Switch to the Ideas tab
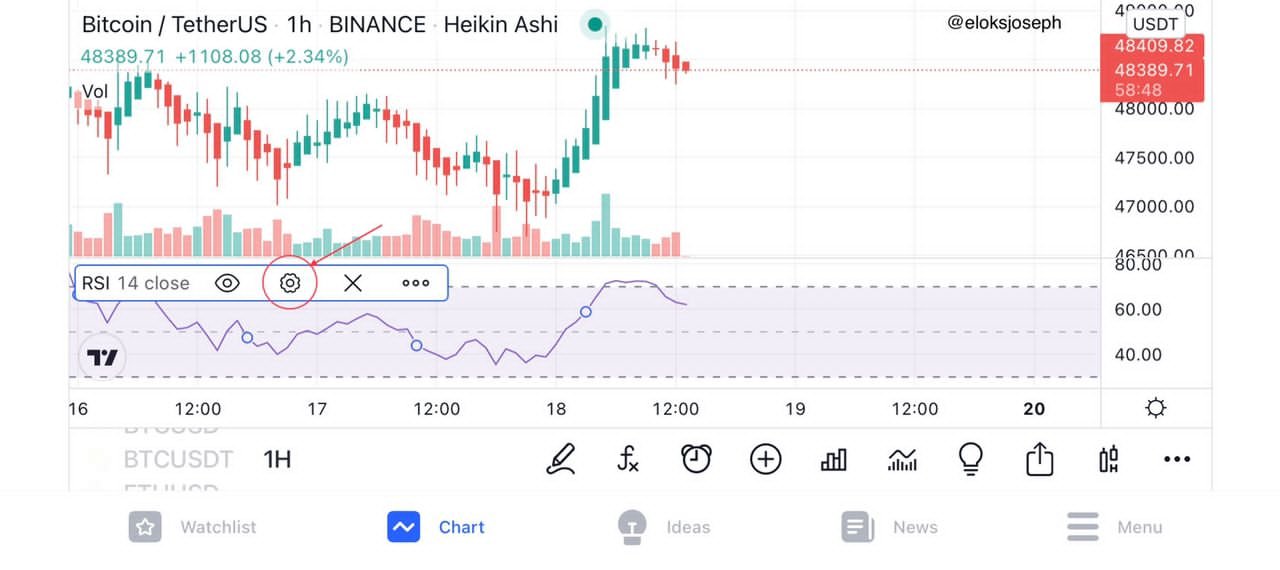1280x570 pixels. click(x=664, y=527)
